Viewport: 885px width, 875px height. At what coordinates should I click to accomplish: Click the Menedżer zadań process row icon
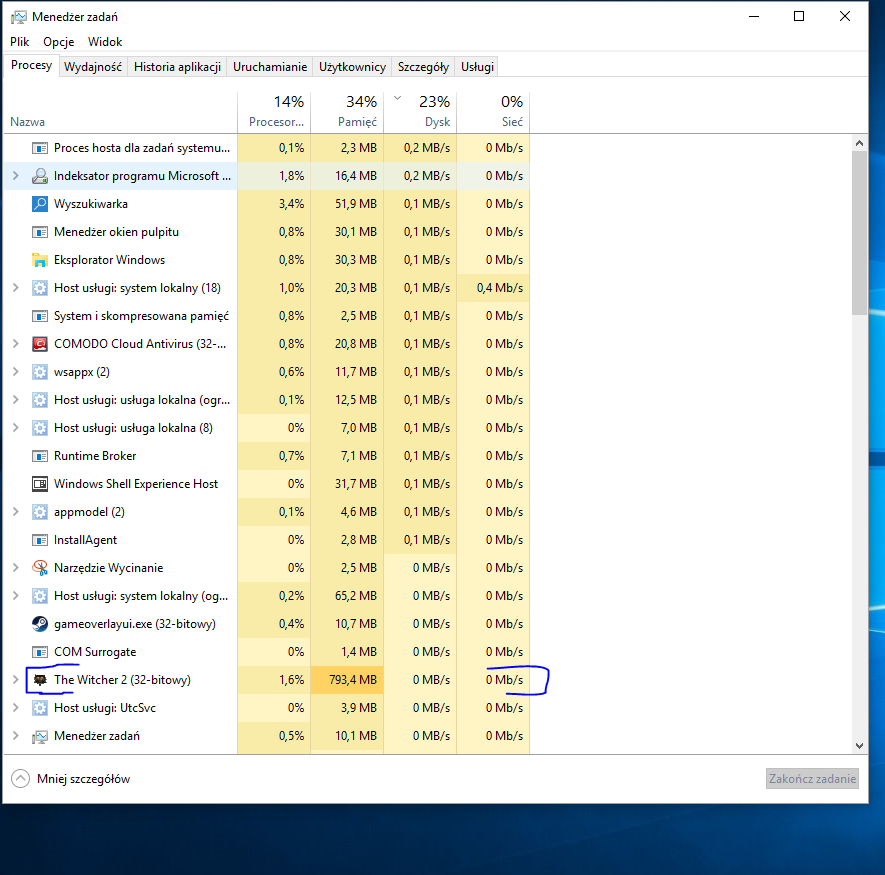click(x=40, y=736)
